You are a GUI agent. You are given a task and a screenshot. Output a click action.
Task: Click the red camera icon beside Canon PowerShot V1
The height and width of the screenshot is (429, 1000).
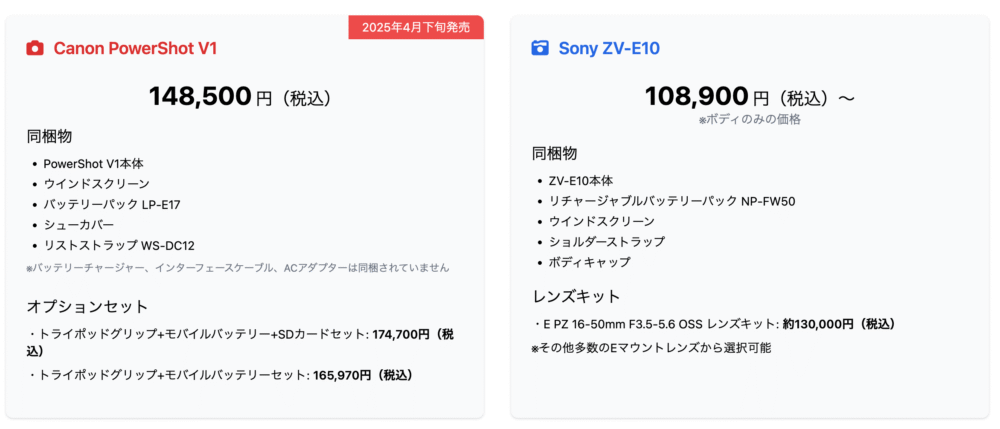point(34,48)
